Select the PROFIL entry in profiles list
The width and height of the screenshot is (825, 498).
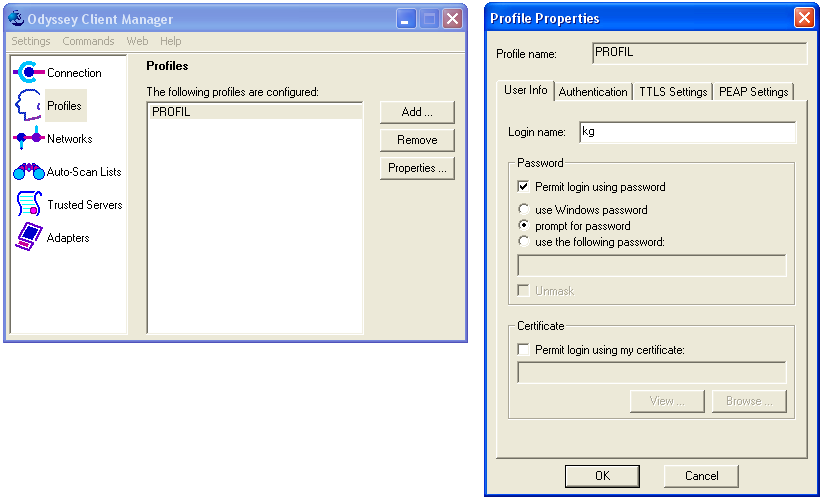255,112
